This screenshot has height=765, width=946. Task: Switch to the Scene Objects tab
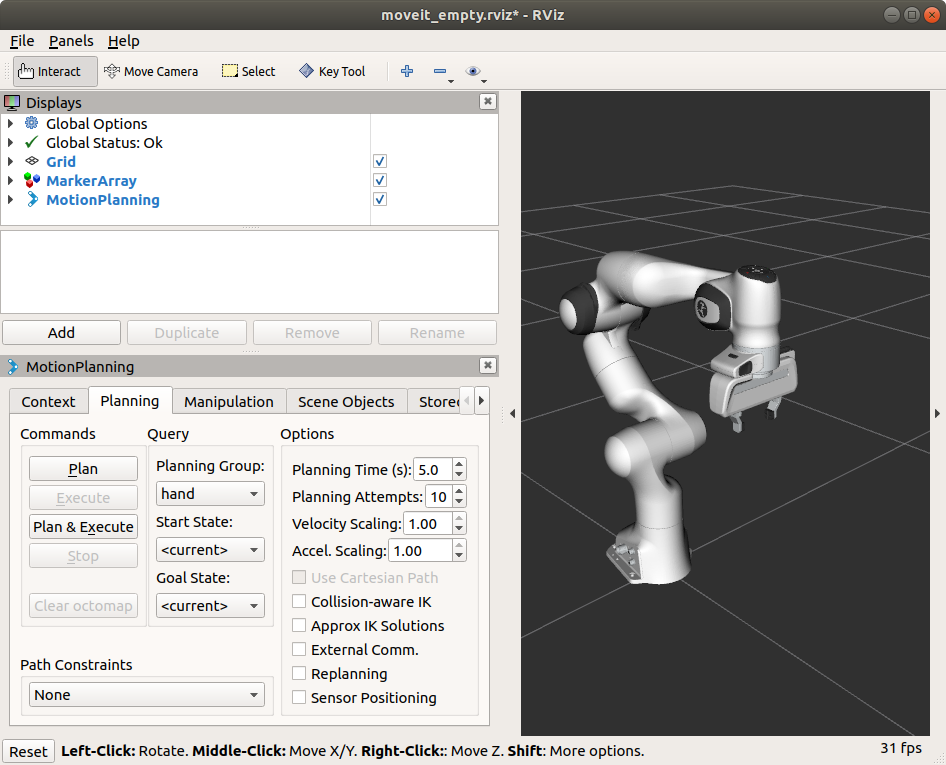[345, 401]
